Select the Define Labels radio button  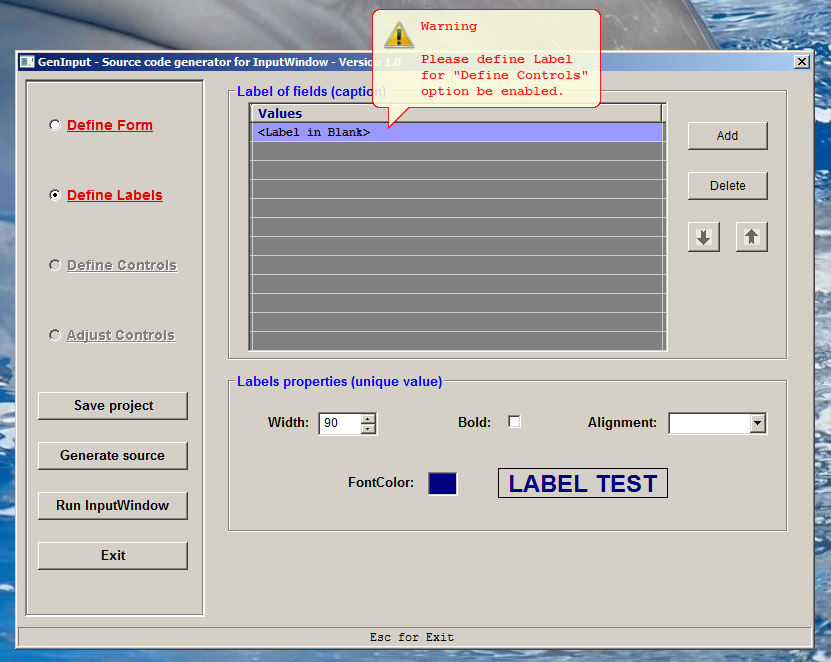pyautogui.click(x=55, y=195)
